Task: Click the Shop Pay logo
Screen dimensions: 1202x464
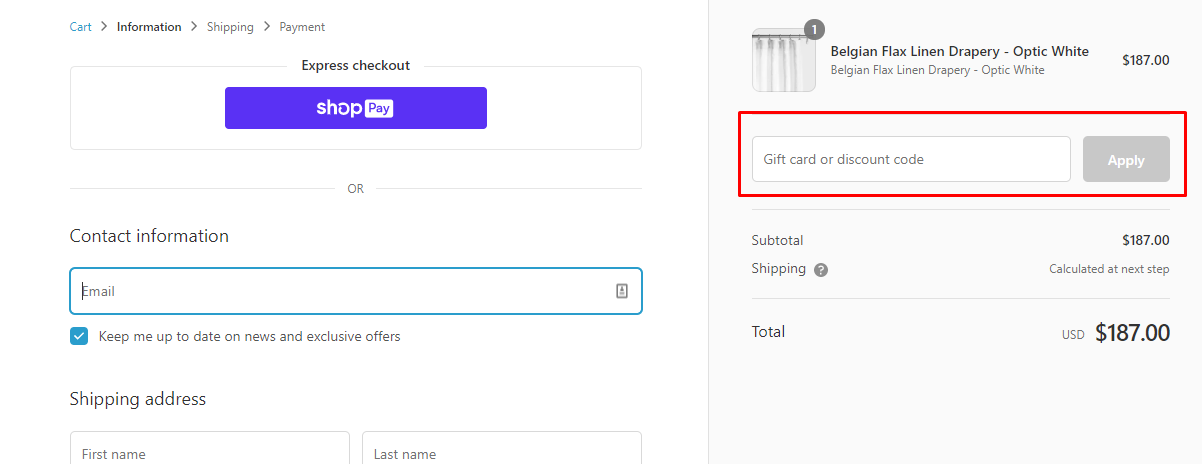Action: tap(355, 108)
